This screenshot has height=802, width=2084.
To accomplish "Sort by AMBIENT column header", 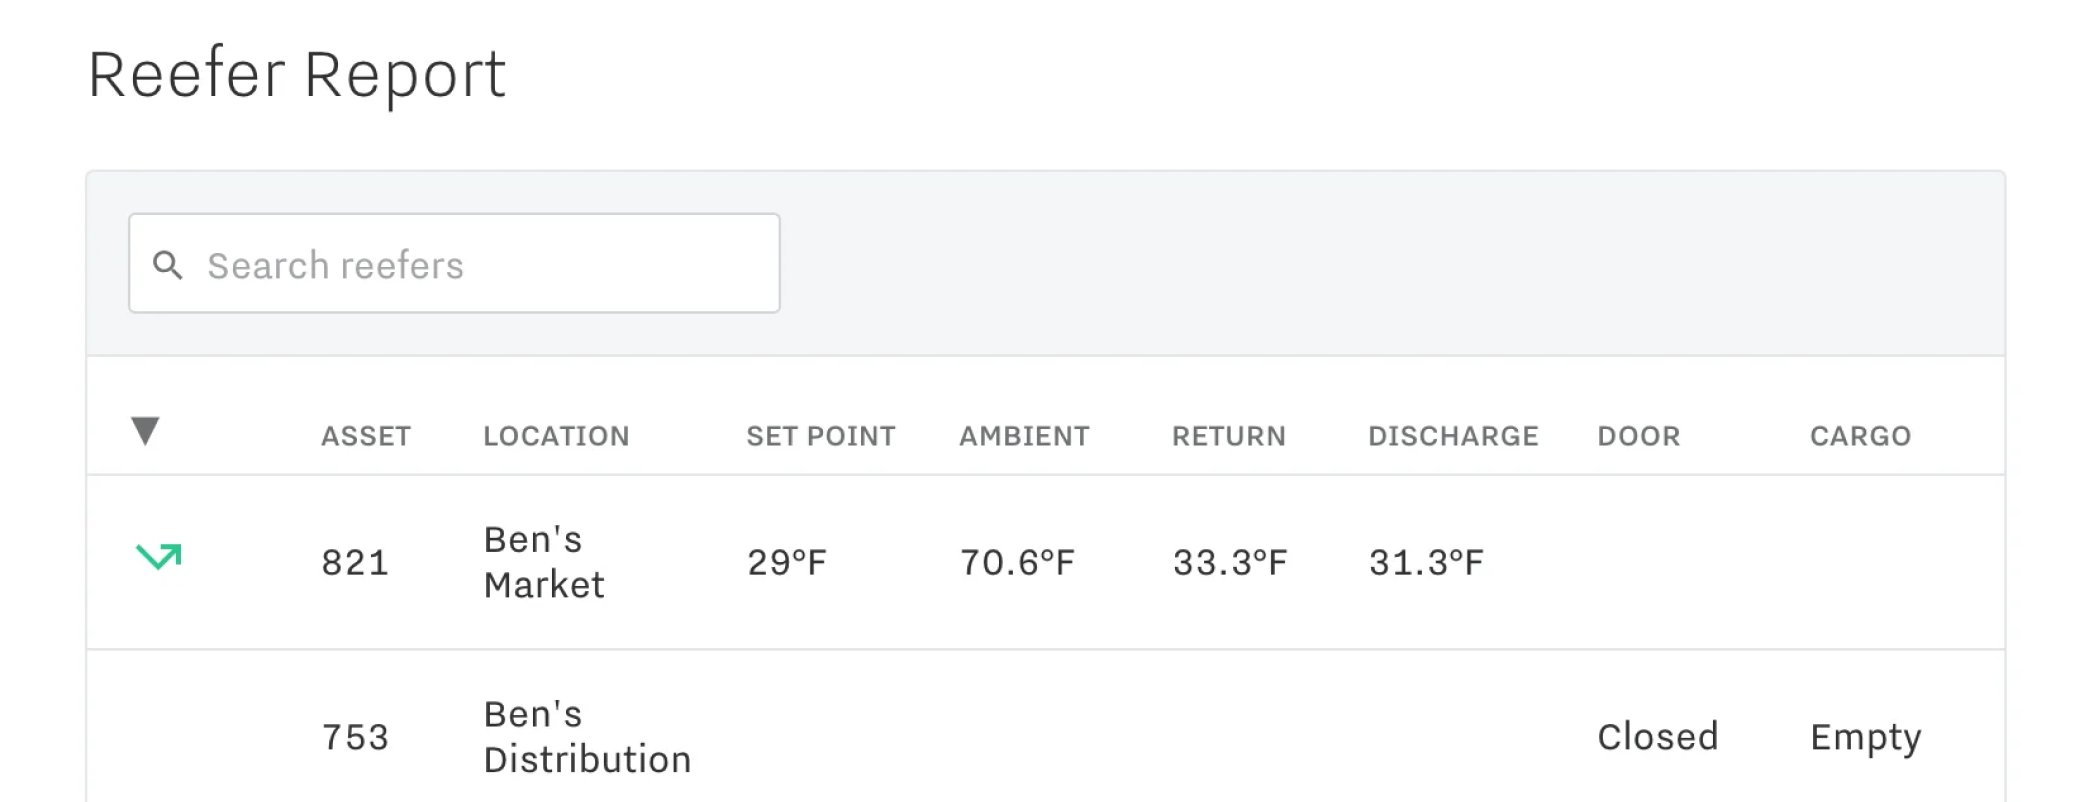I will tap(1024, 435).
